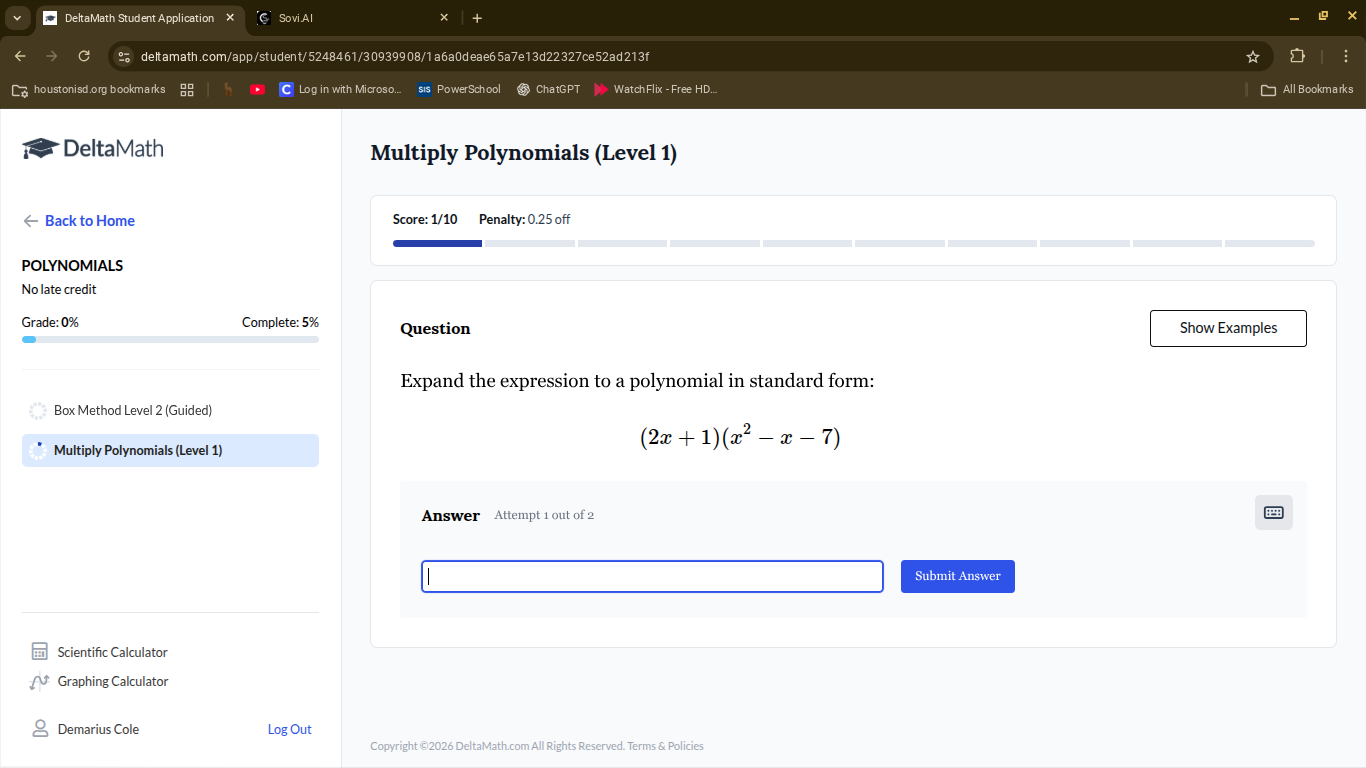Click the Terms & Policies footer link
Viewport: 1366px width, 768px height.
pyautogui.click(x=665, y=746)
